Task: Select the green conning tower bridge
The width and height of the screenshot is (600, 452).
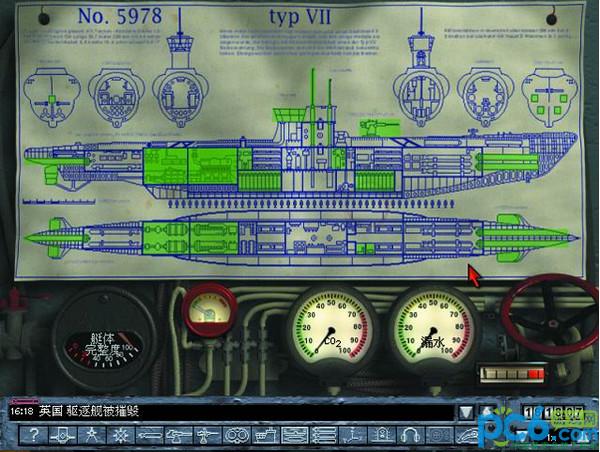Action: (290, 114)
